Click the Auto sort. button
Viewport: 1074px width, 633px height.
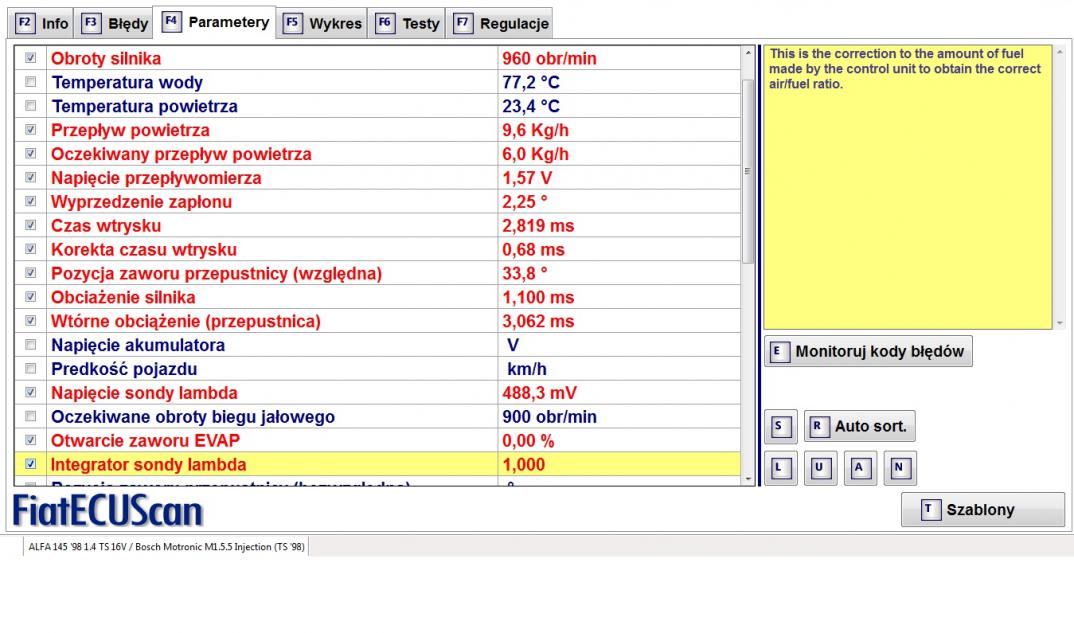pos(860,426)
